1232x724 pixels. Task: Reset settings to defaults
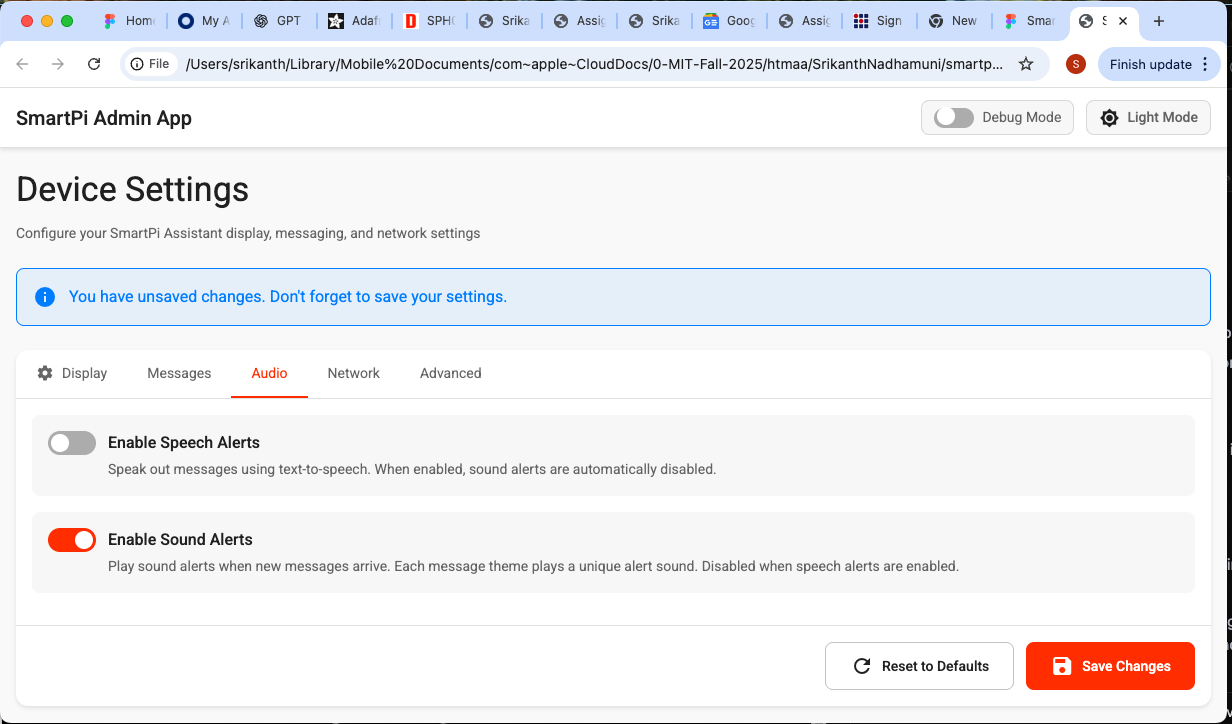[x=919, y=665]
